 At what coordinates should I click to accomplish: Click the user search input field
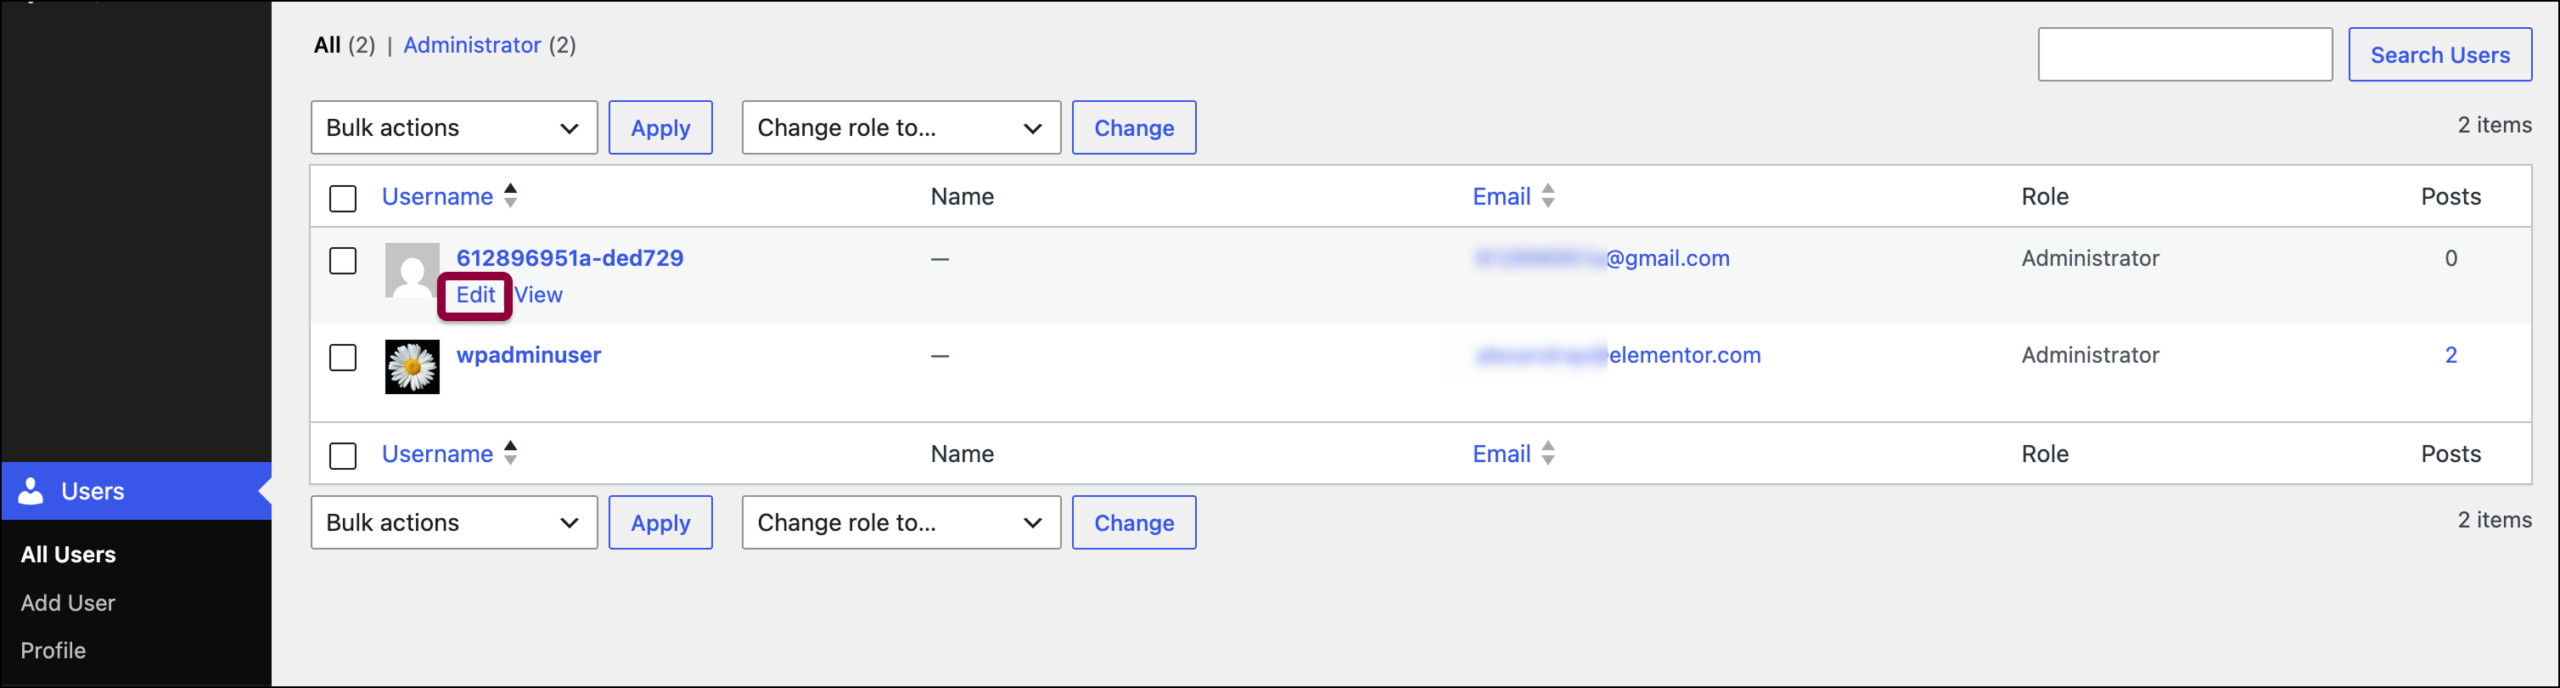pyautogui.click(x=2185, y=55)
